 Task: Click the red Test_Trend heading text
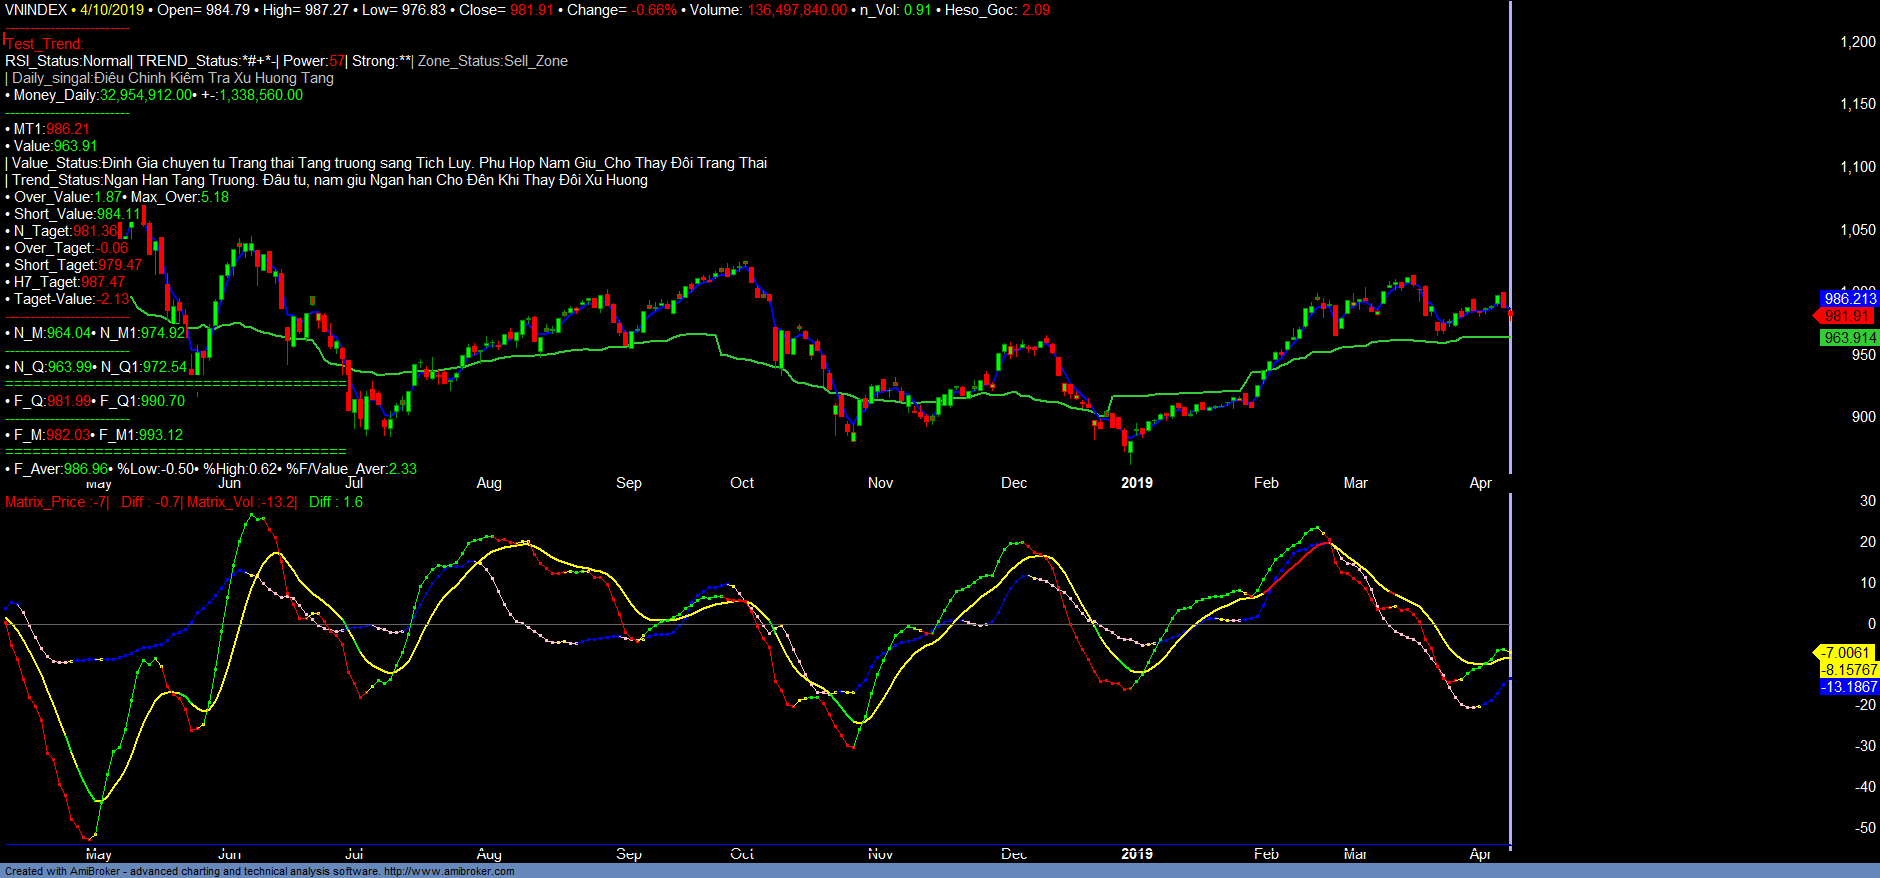pyautogui.click(x=45, y=44)
